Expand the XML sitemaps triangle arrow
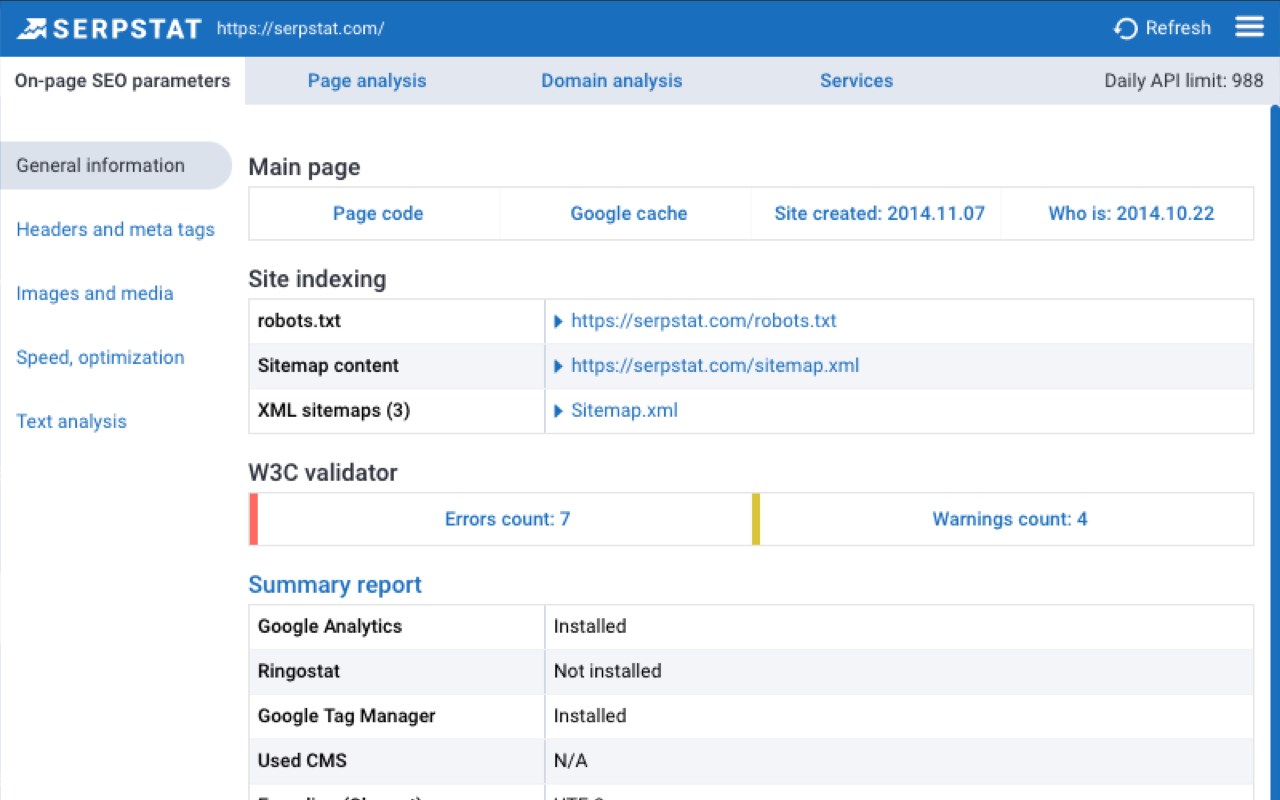 tap(559, 411)
